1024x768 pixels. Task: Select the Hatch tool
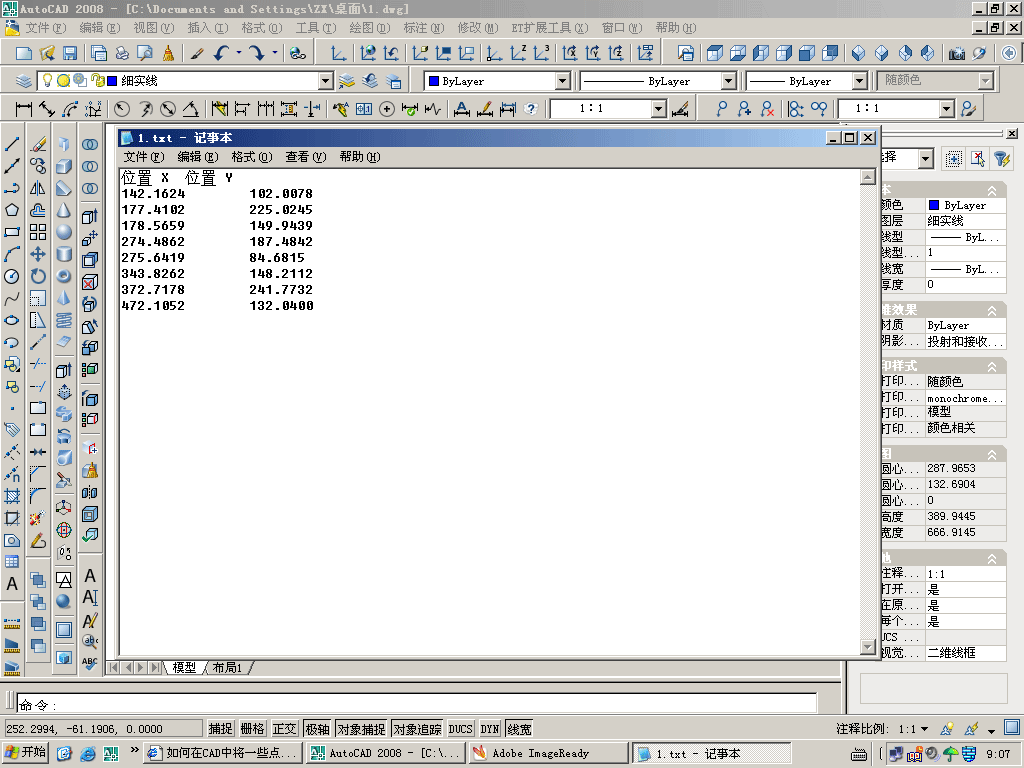[12, 496]
